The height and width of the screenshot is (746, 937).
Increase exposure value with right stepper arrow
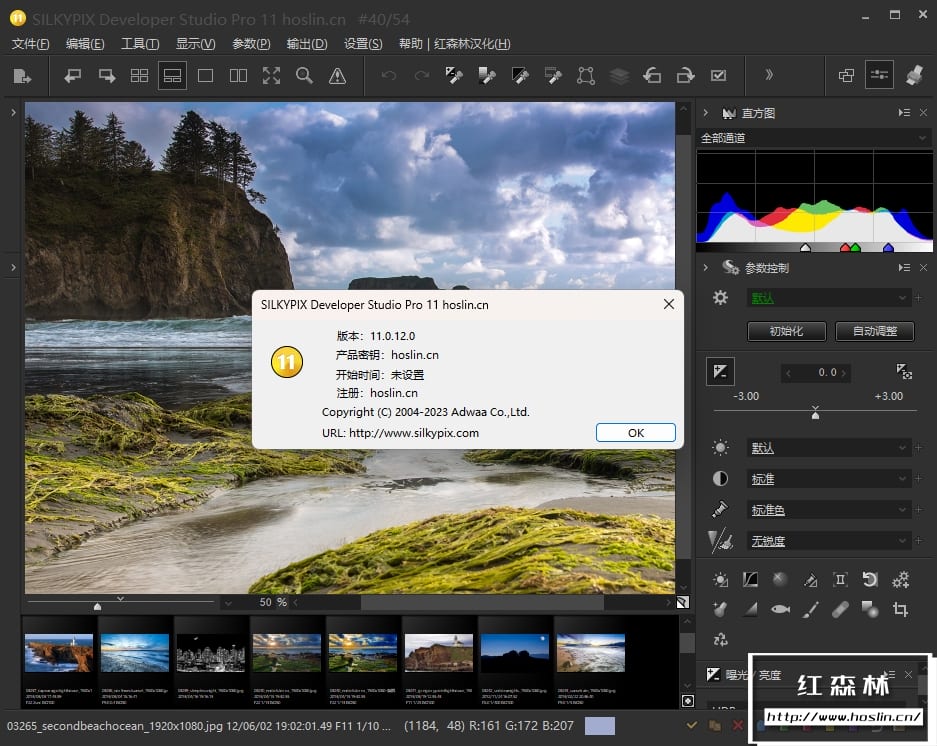843,373
